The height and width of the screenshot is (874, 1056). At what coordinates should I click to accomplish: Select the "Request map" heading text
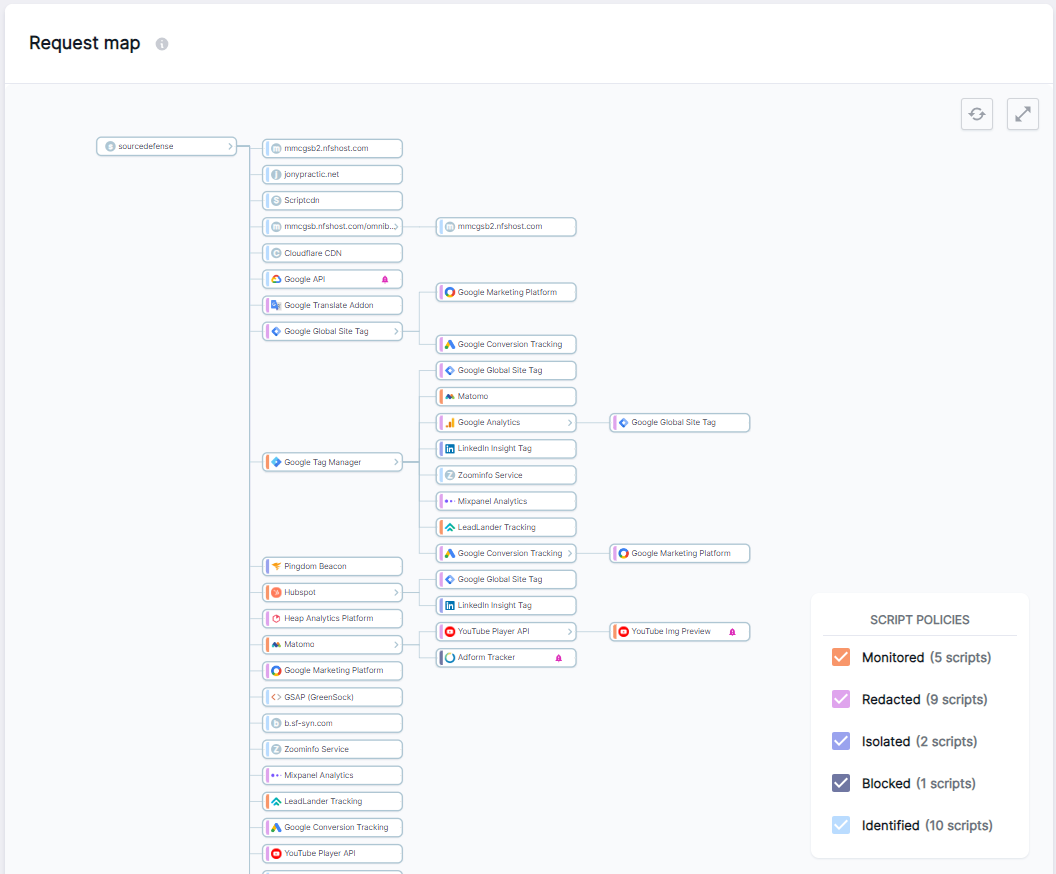click(85, 43)
